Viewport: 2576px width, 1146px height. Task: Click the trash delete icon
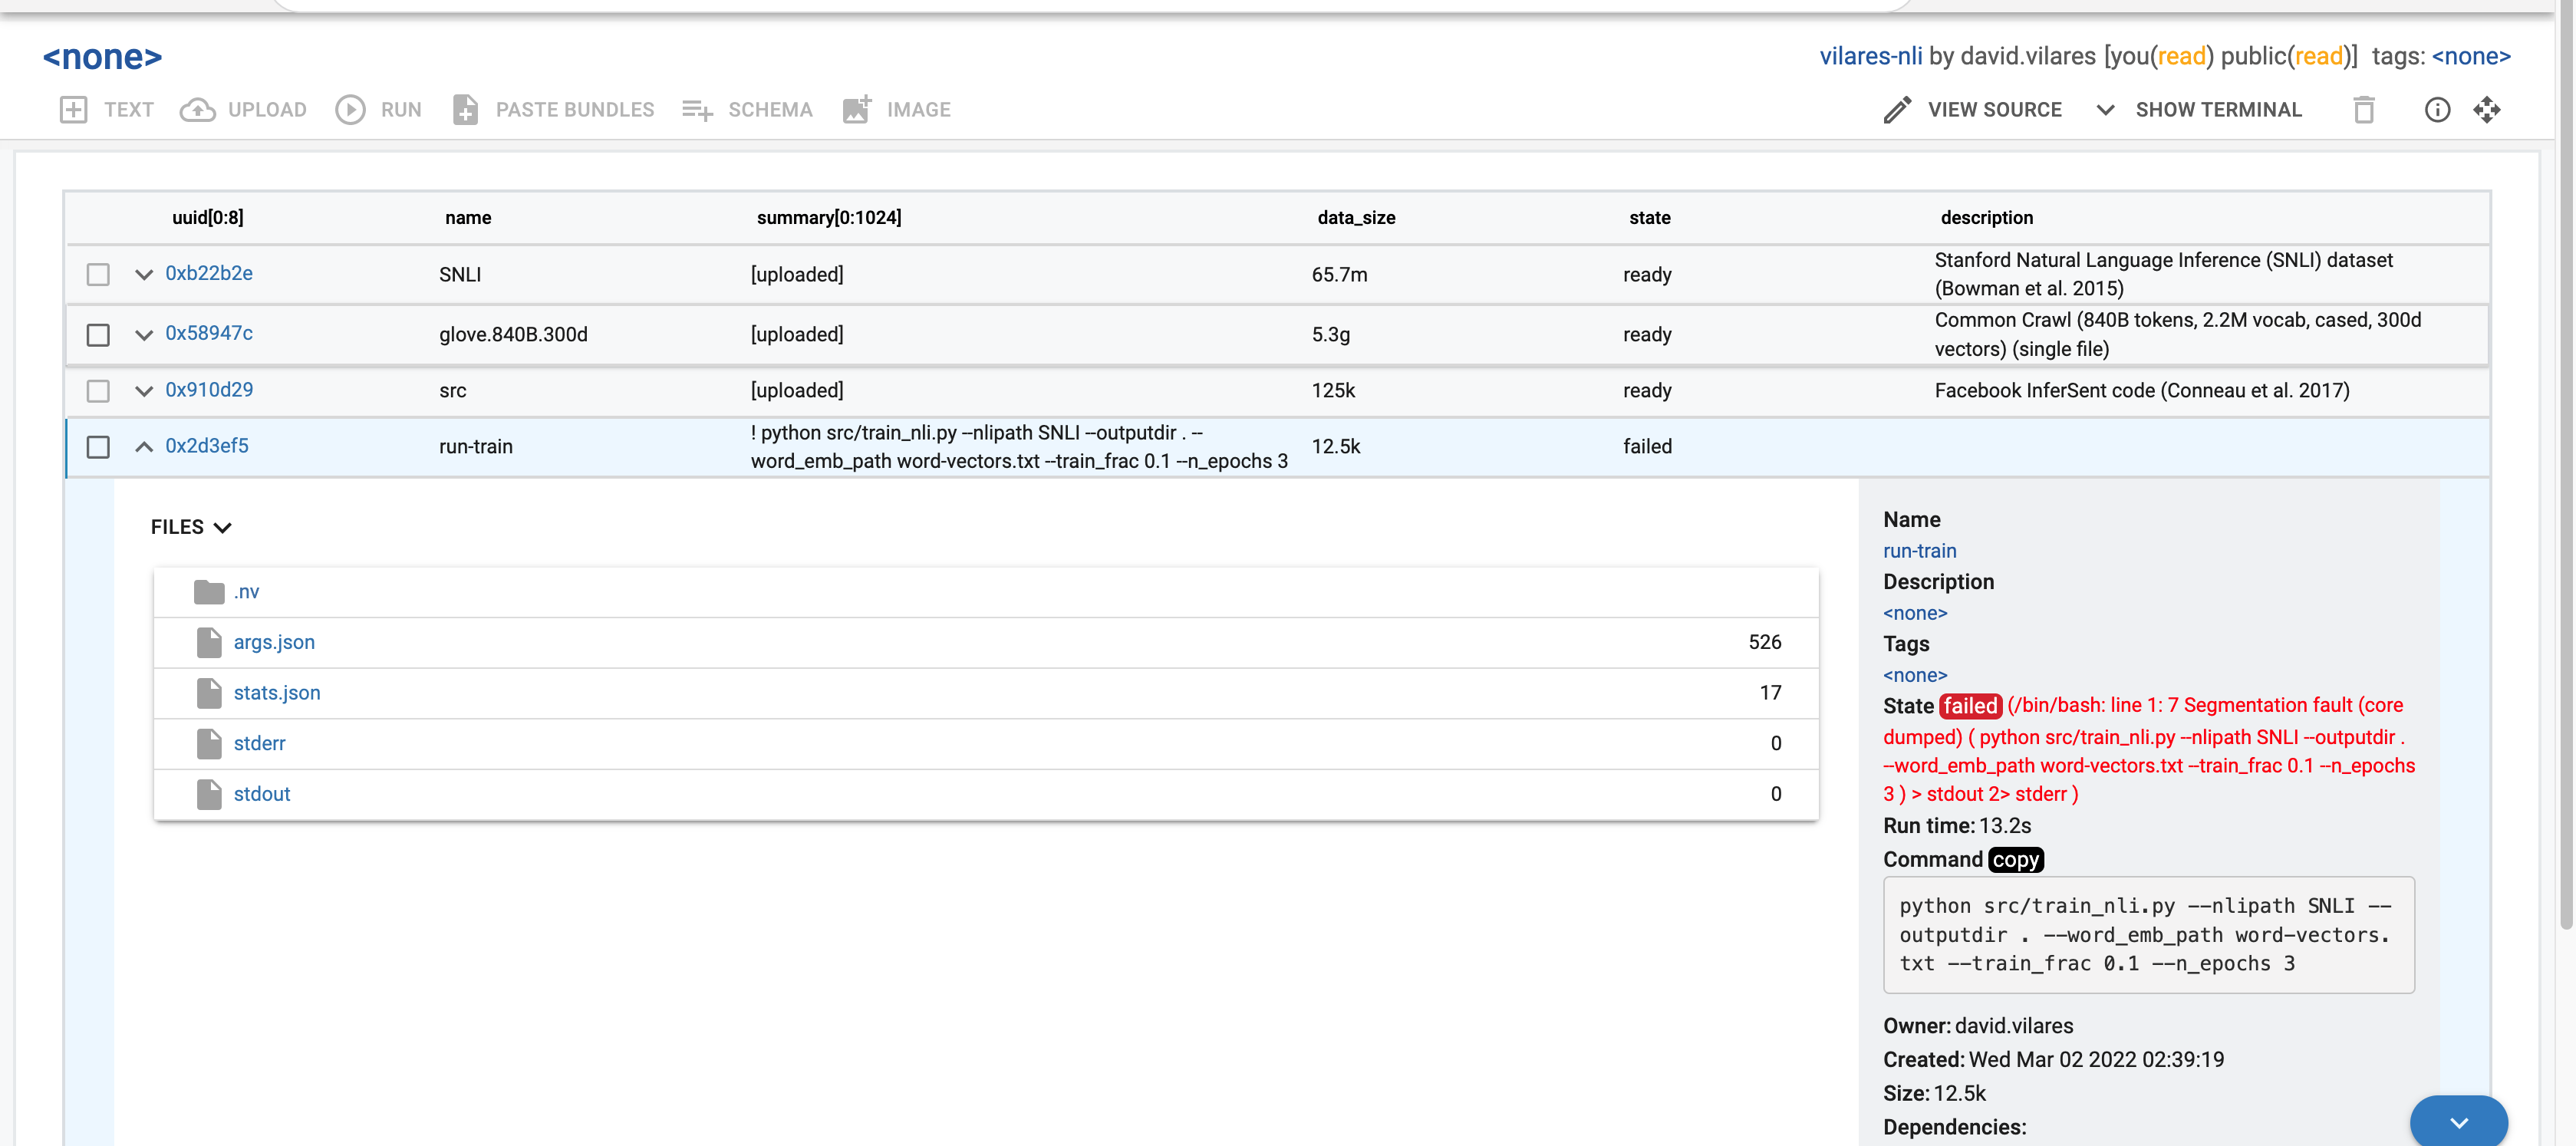click(2364, 110)
